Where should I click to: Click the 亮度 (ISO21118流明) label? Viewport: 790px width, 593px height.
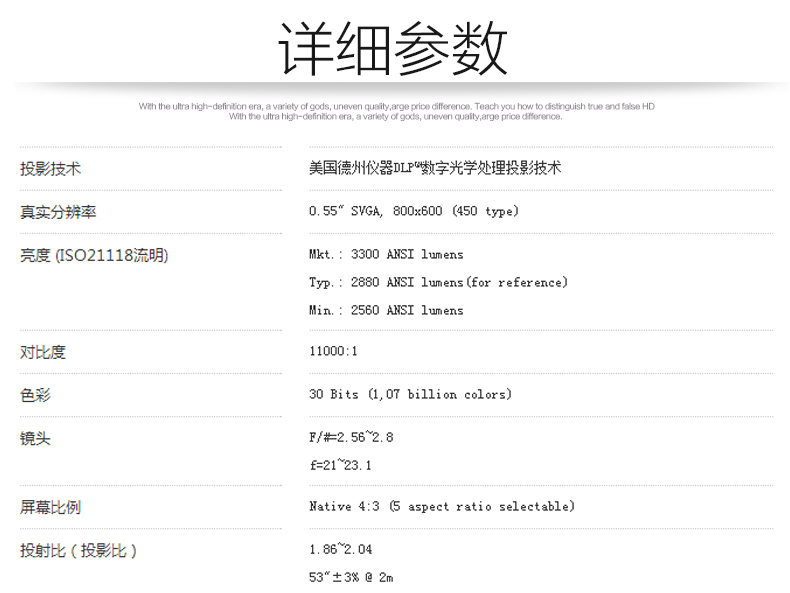[x=94, y=255]
